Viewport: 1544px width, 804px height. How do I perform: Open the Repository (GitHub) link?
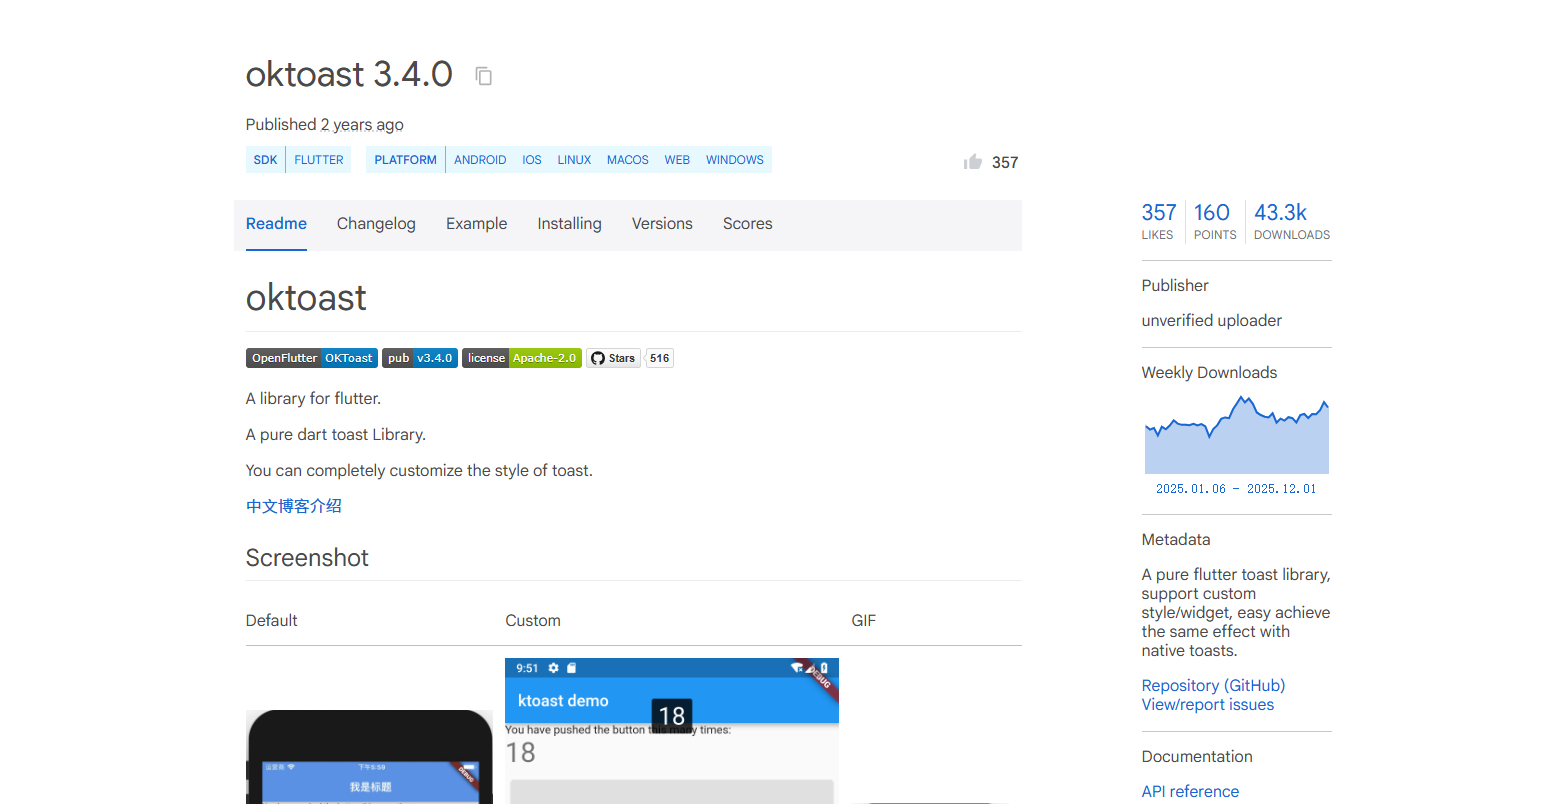tap(1213, 685)
